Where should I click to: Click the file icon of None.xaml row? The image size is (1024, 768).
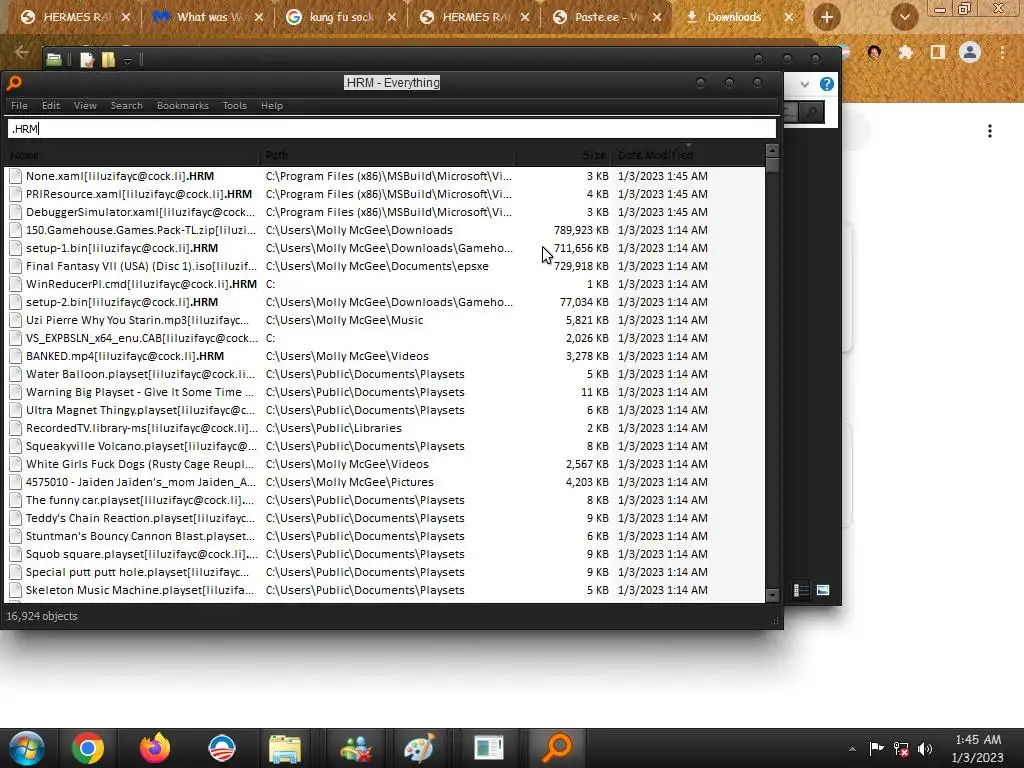(x=15, y=176)
